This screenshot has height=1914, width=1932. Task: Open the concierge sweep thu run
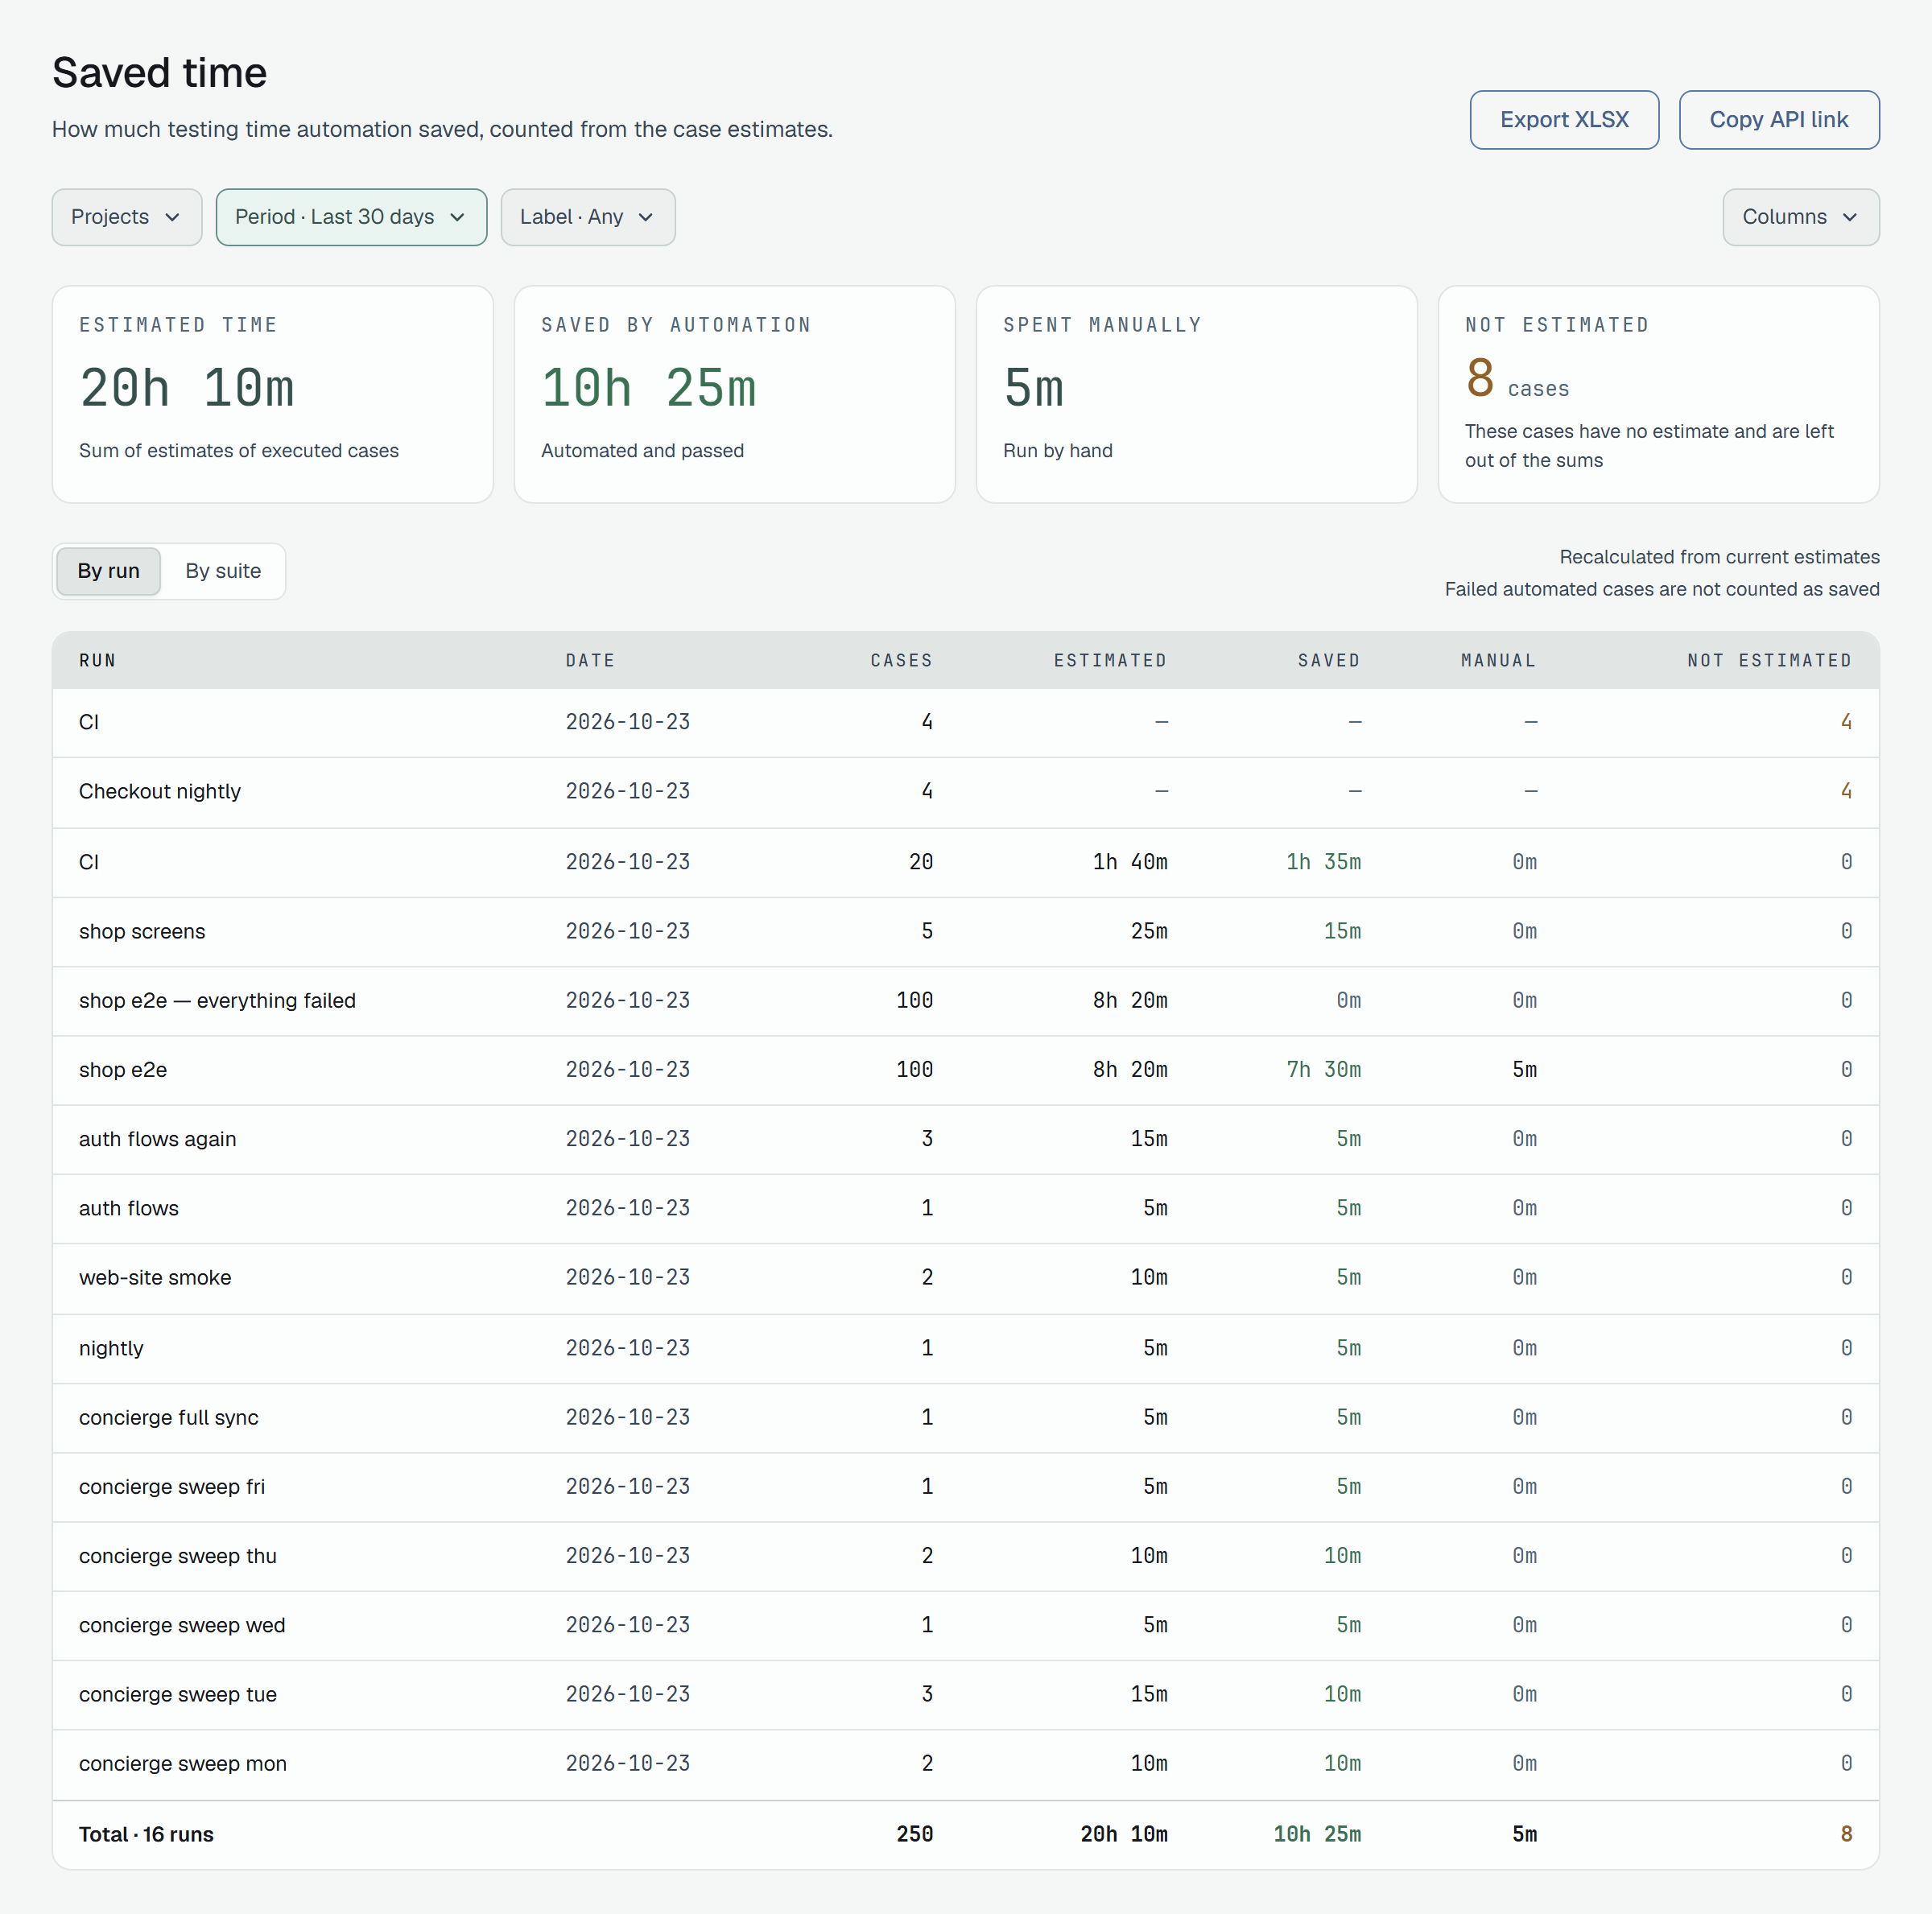tap(966, 1556)
